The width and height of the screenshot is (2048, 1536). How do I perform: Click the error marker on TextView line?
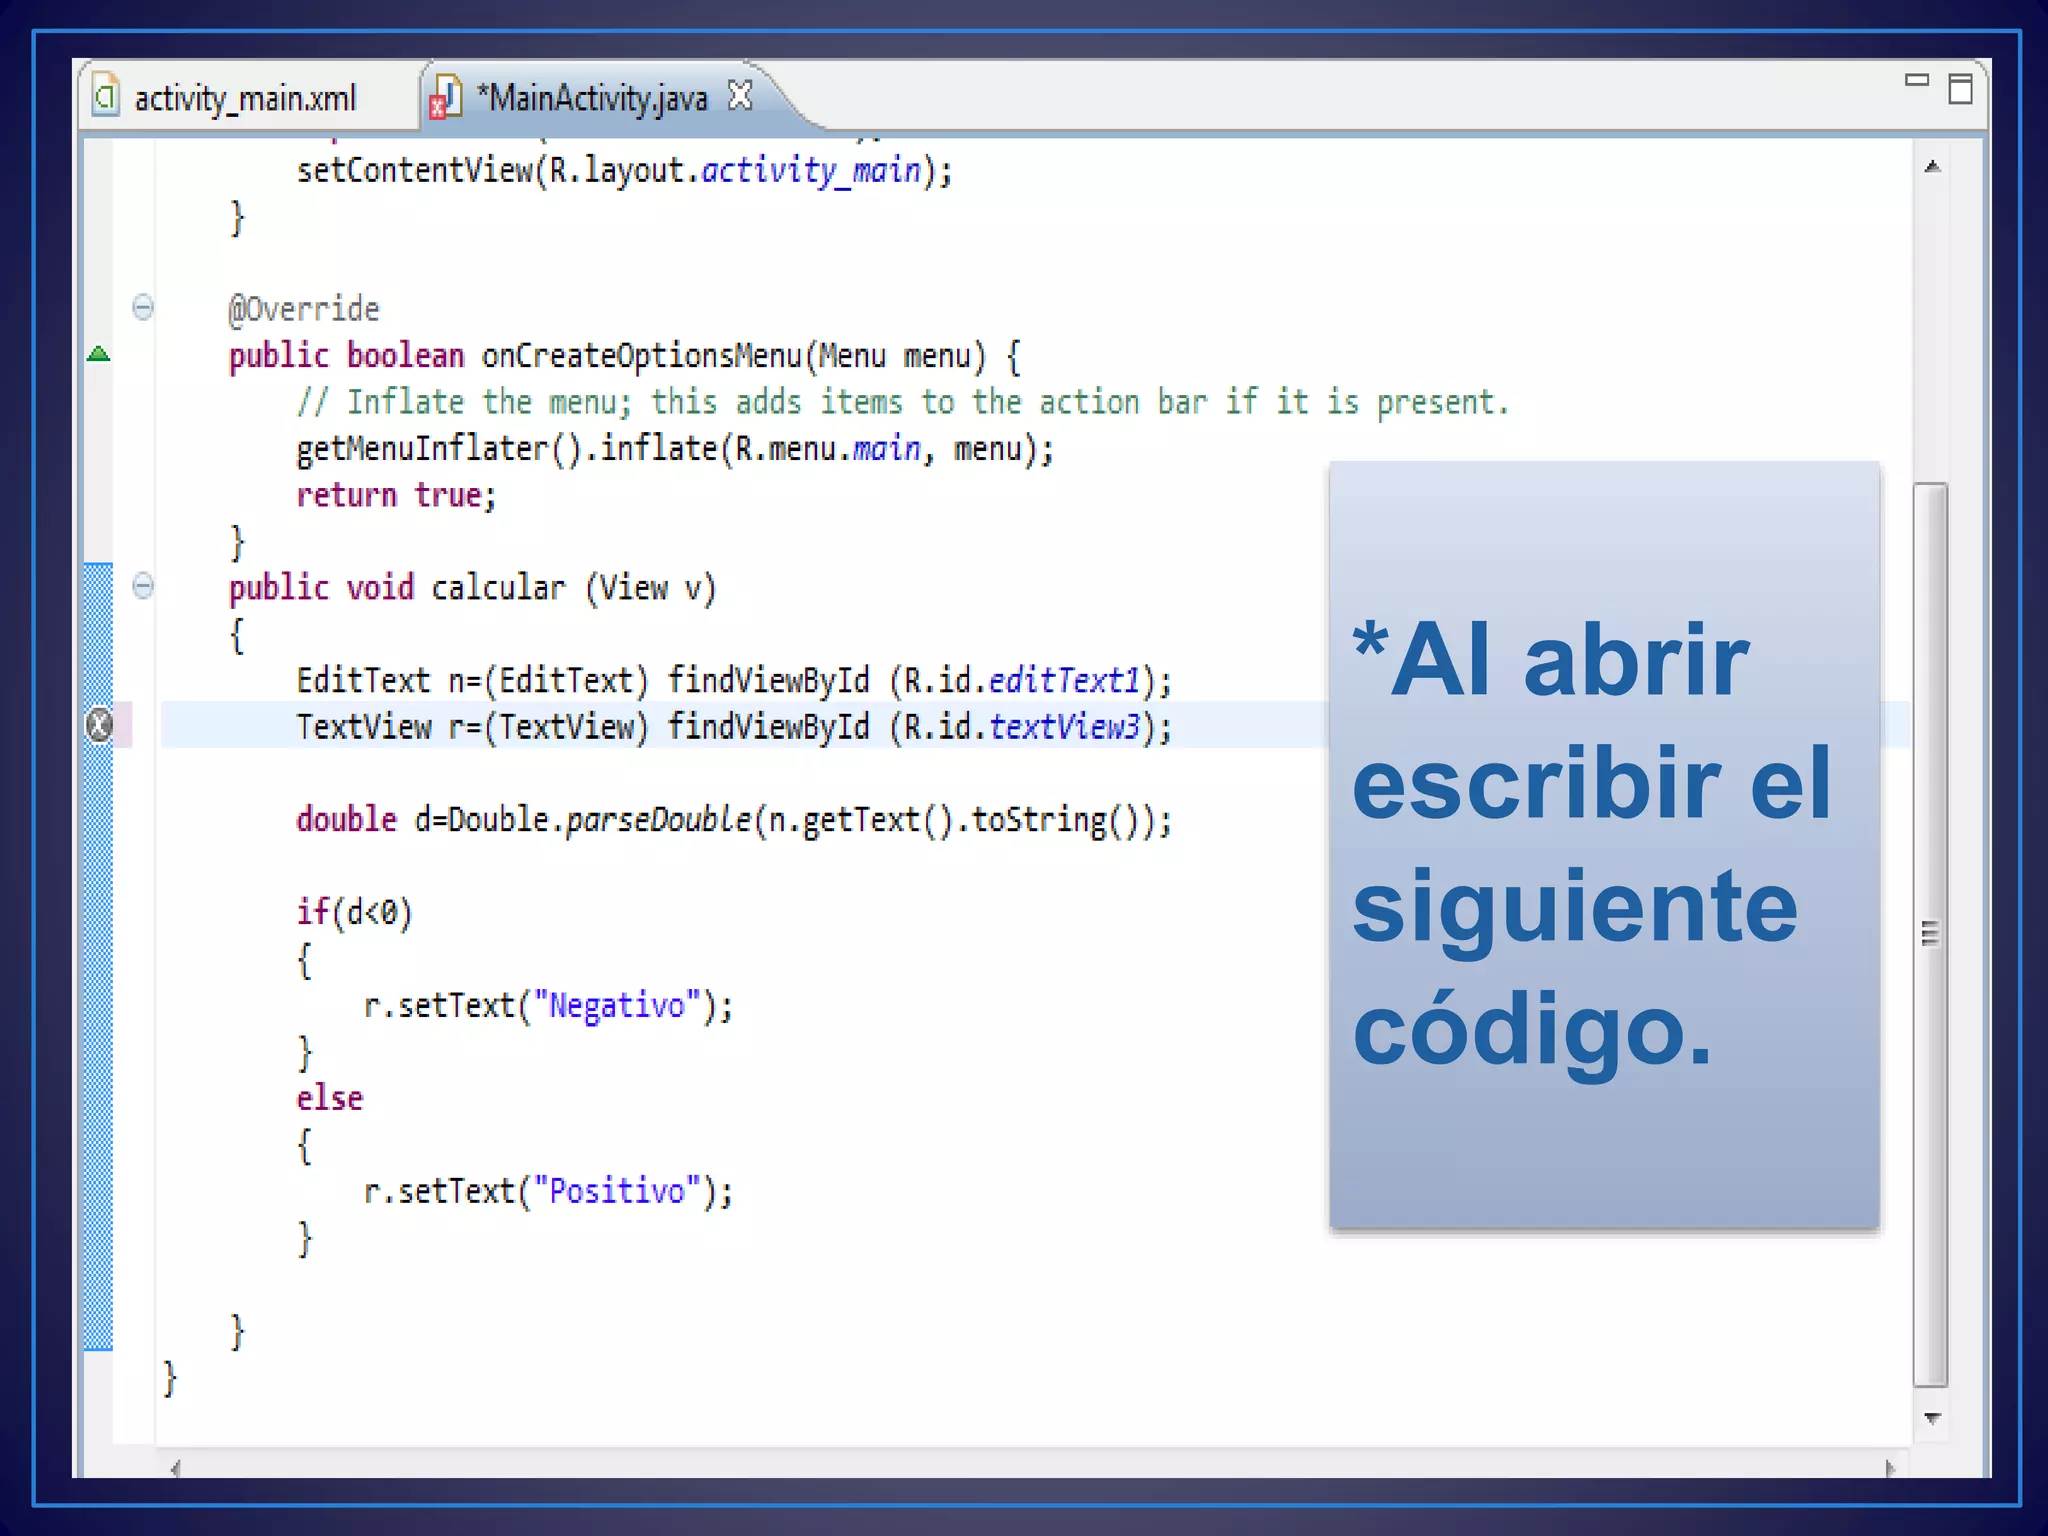(99, 725)
